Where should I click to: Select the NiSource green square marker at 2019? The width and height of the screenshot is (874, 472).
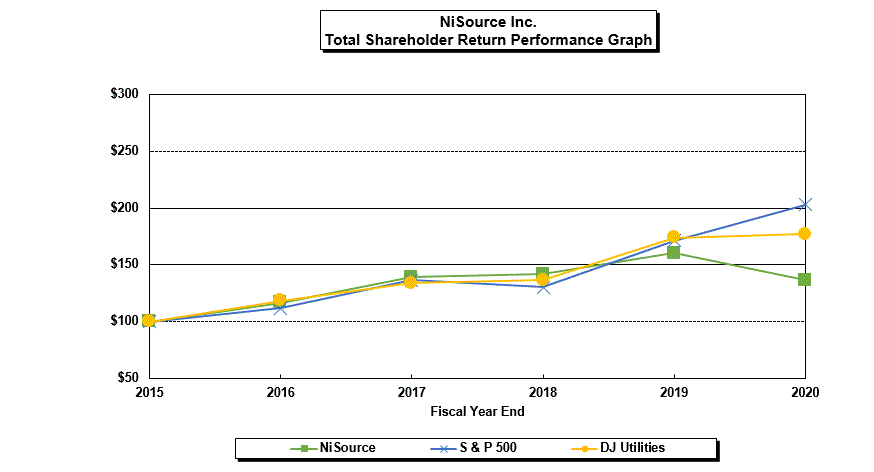pyautogui.click(x=673, y=253)
